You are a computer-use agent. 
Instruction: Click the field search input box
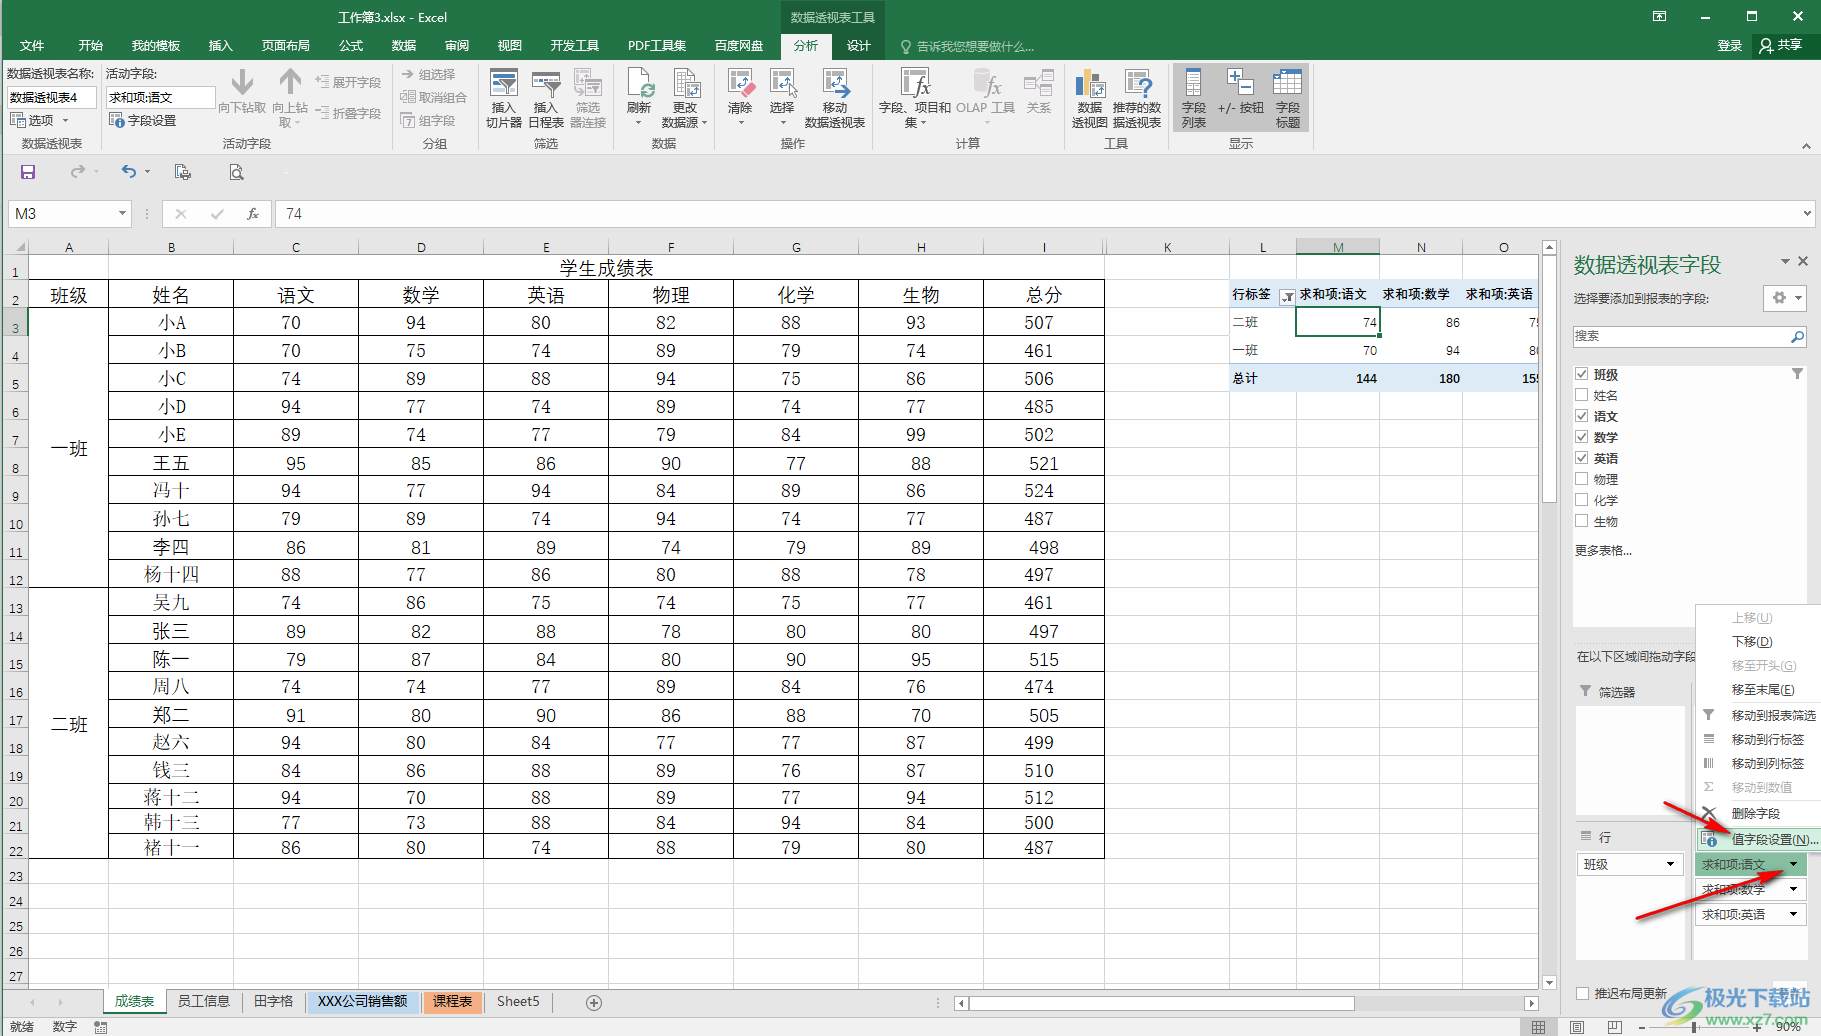1689,336
